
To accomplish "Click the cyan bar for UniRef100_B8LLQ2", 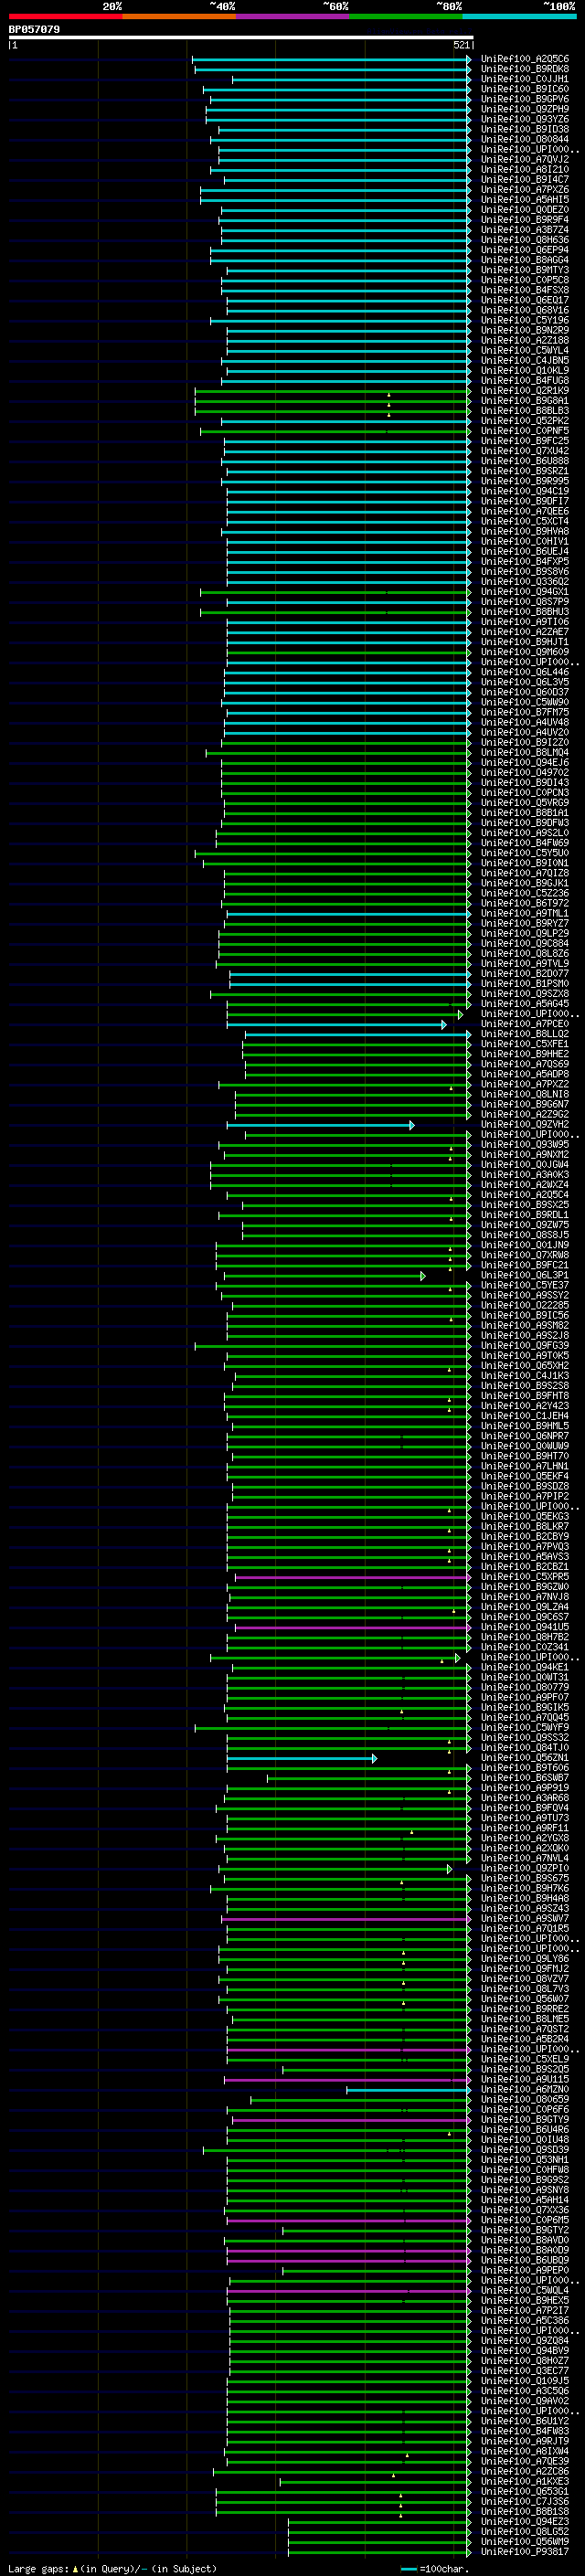I will [357, 1034].
